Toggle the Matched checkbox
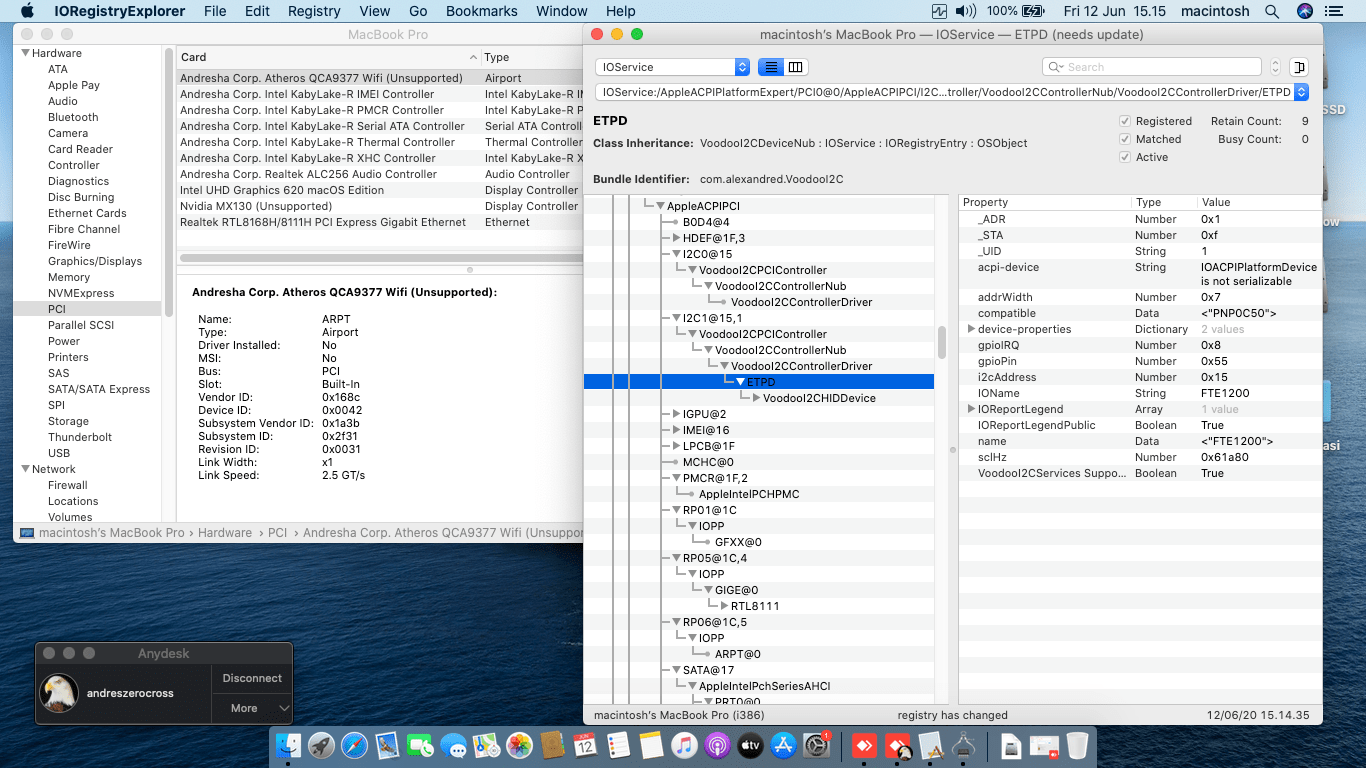This screenshot has height=768, width=1366. pos(1125,139)
